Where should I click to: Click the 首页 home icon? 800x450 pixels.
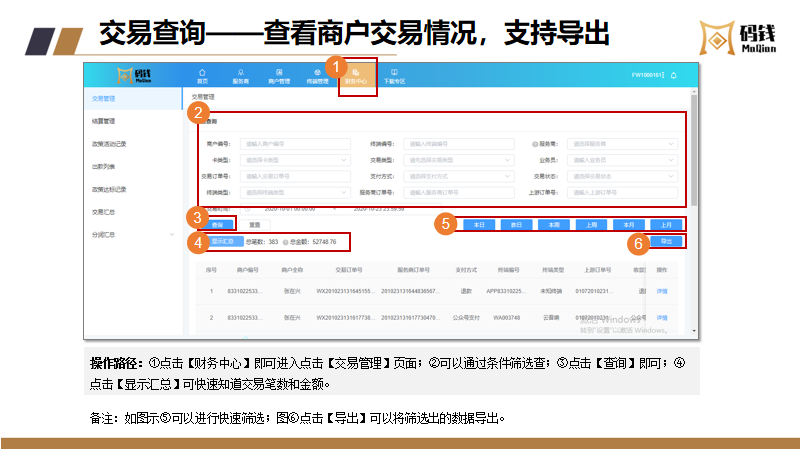pos(203,75)
